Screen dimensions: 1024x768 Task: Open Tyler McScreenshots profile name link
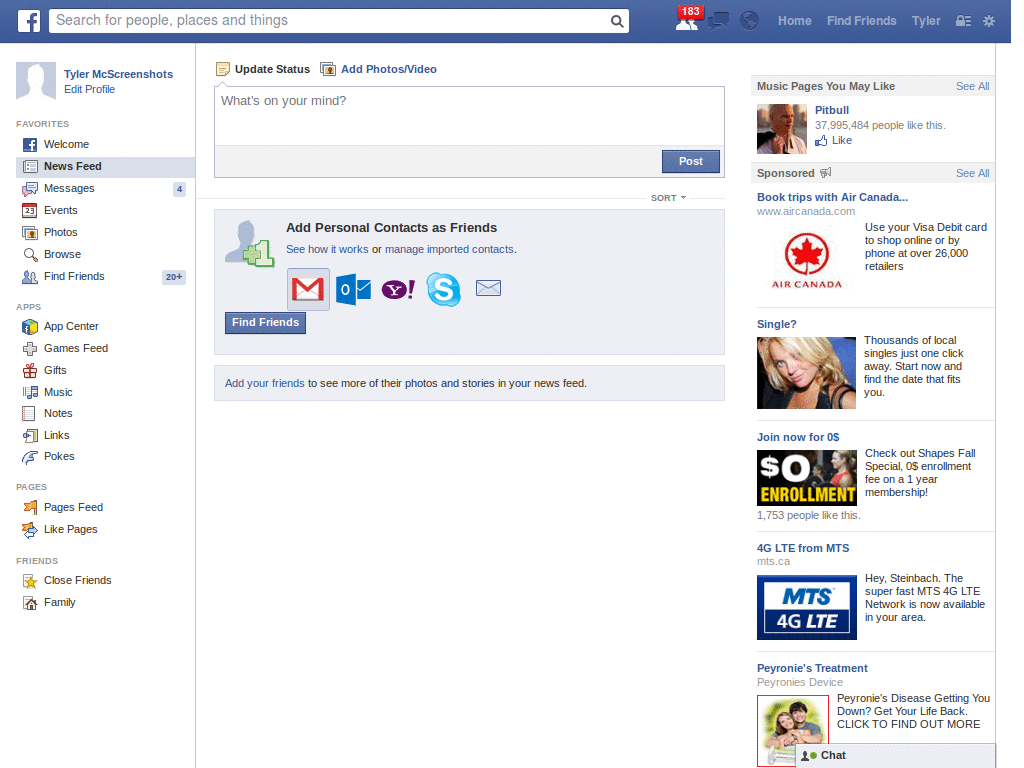tap(118, 74)
